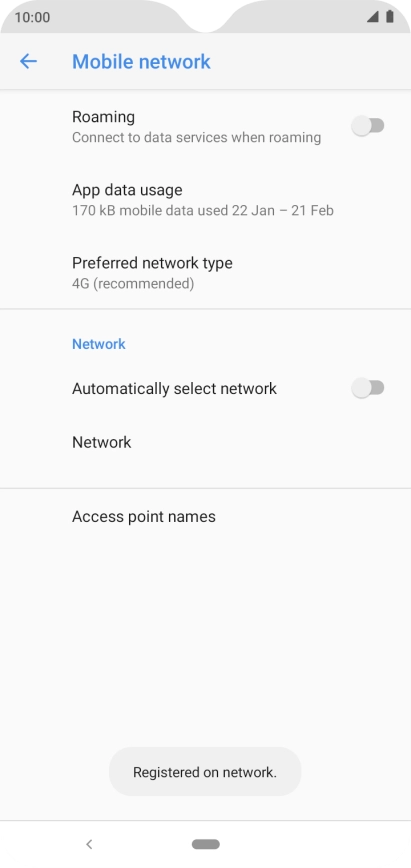Tap 170 kB mobile data used summary
Viewport: 411px width, 868px height.
click(203, 210)
